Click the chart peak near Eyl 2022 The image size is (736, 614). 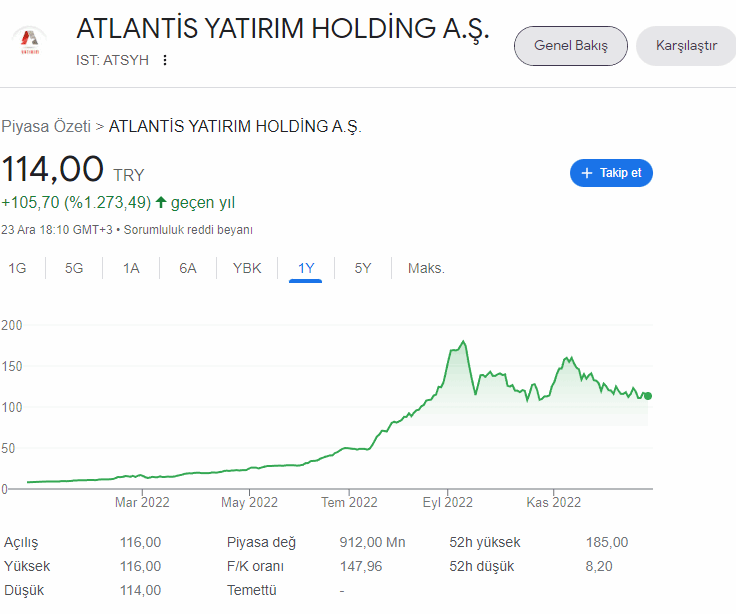click(x=463, y=342)
